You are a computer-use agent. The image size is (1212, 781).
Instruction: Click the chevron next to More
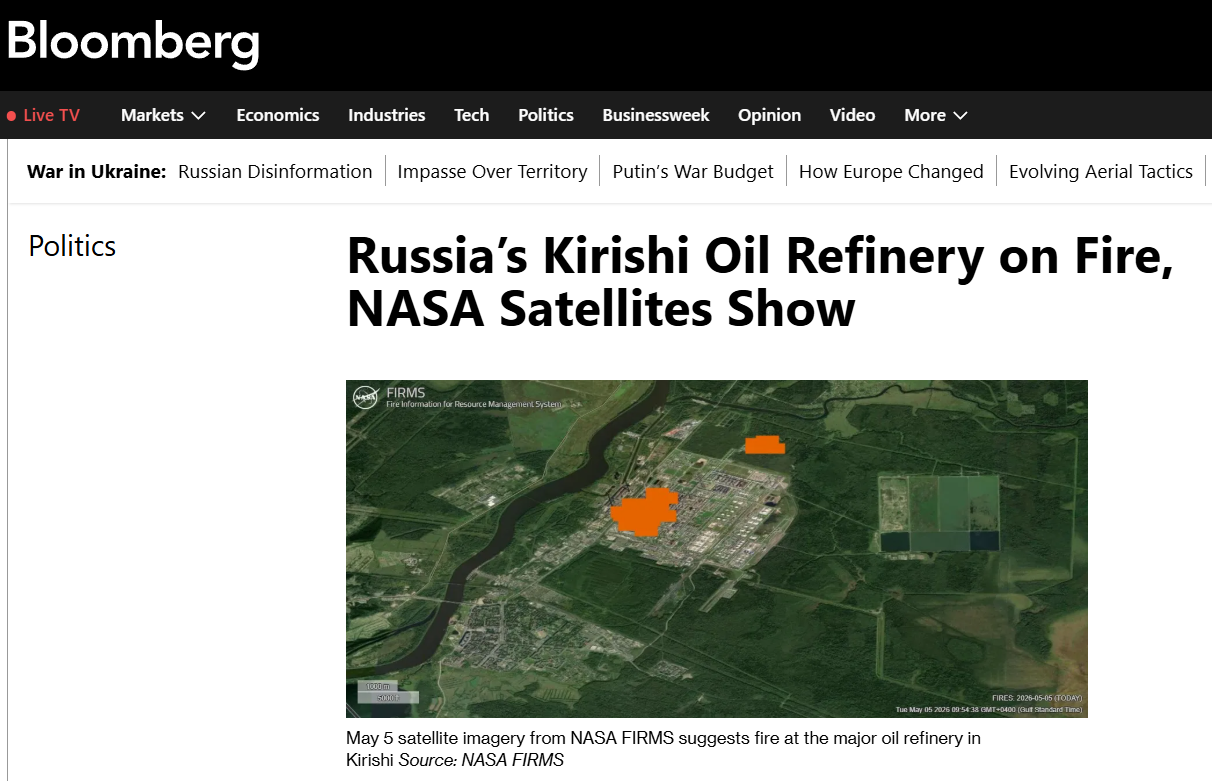(x=961, y=116)
